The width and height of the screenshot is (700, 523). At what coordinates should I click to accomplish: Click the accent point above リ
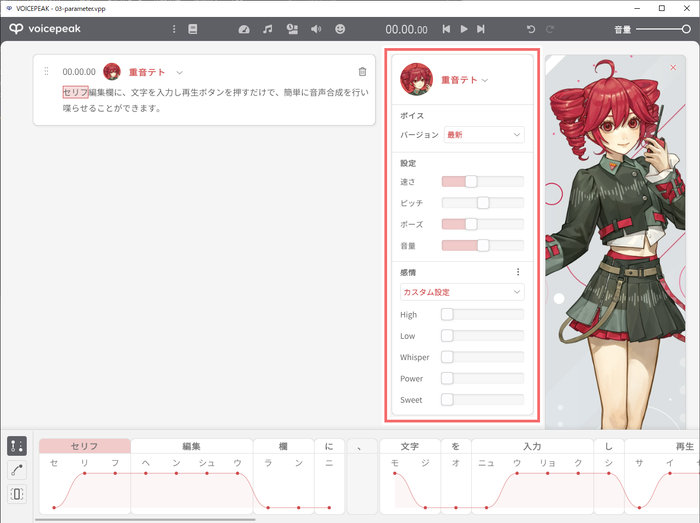click(x=84, y=473)
